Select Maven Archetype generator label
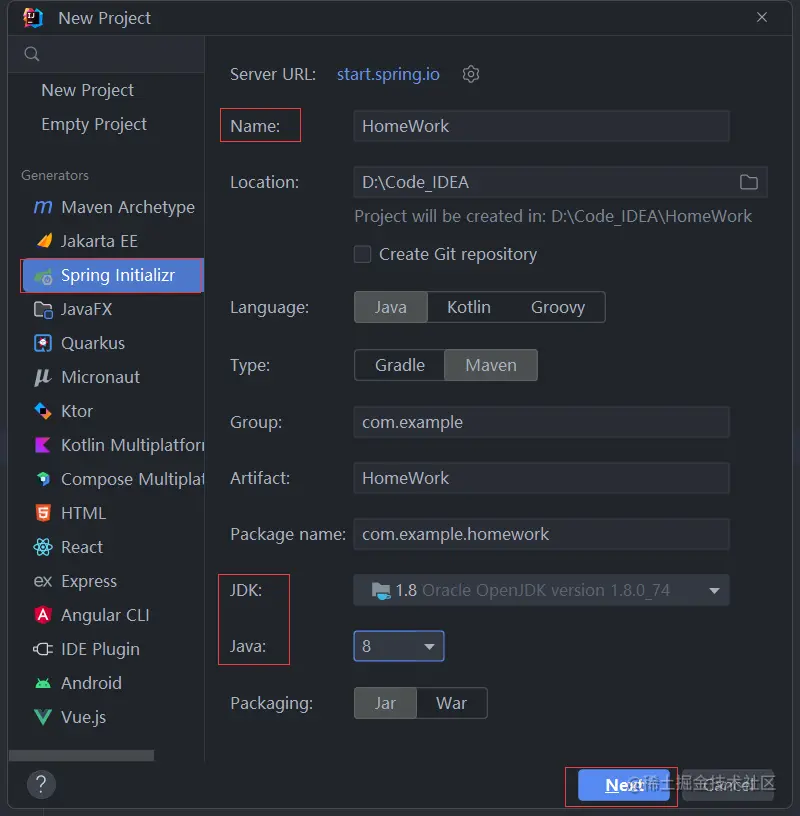 [x=128, y=207]
